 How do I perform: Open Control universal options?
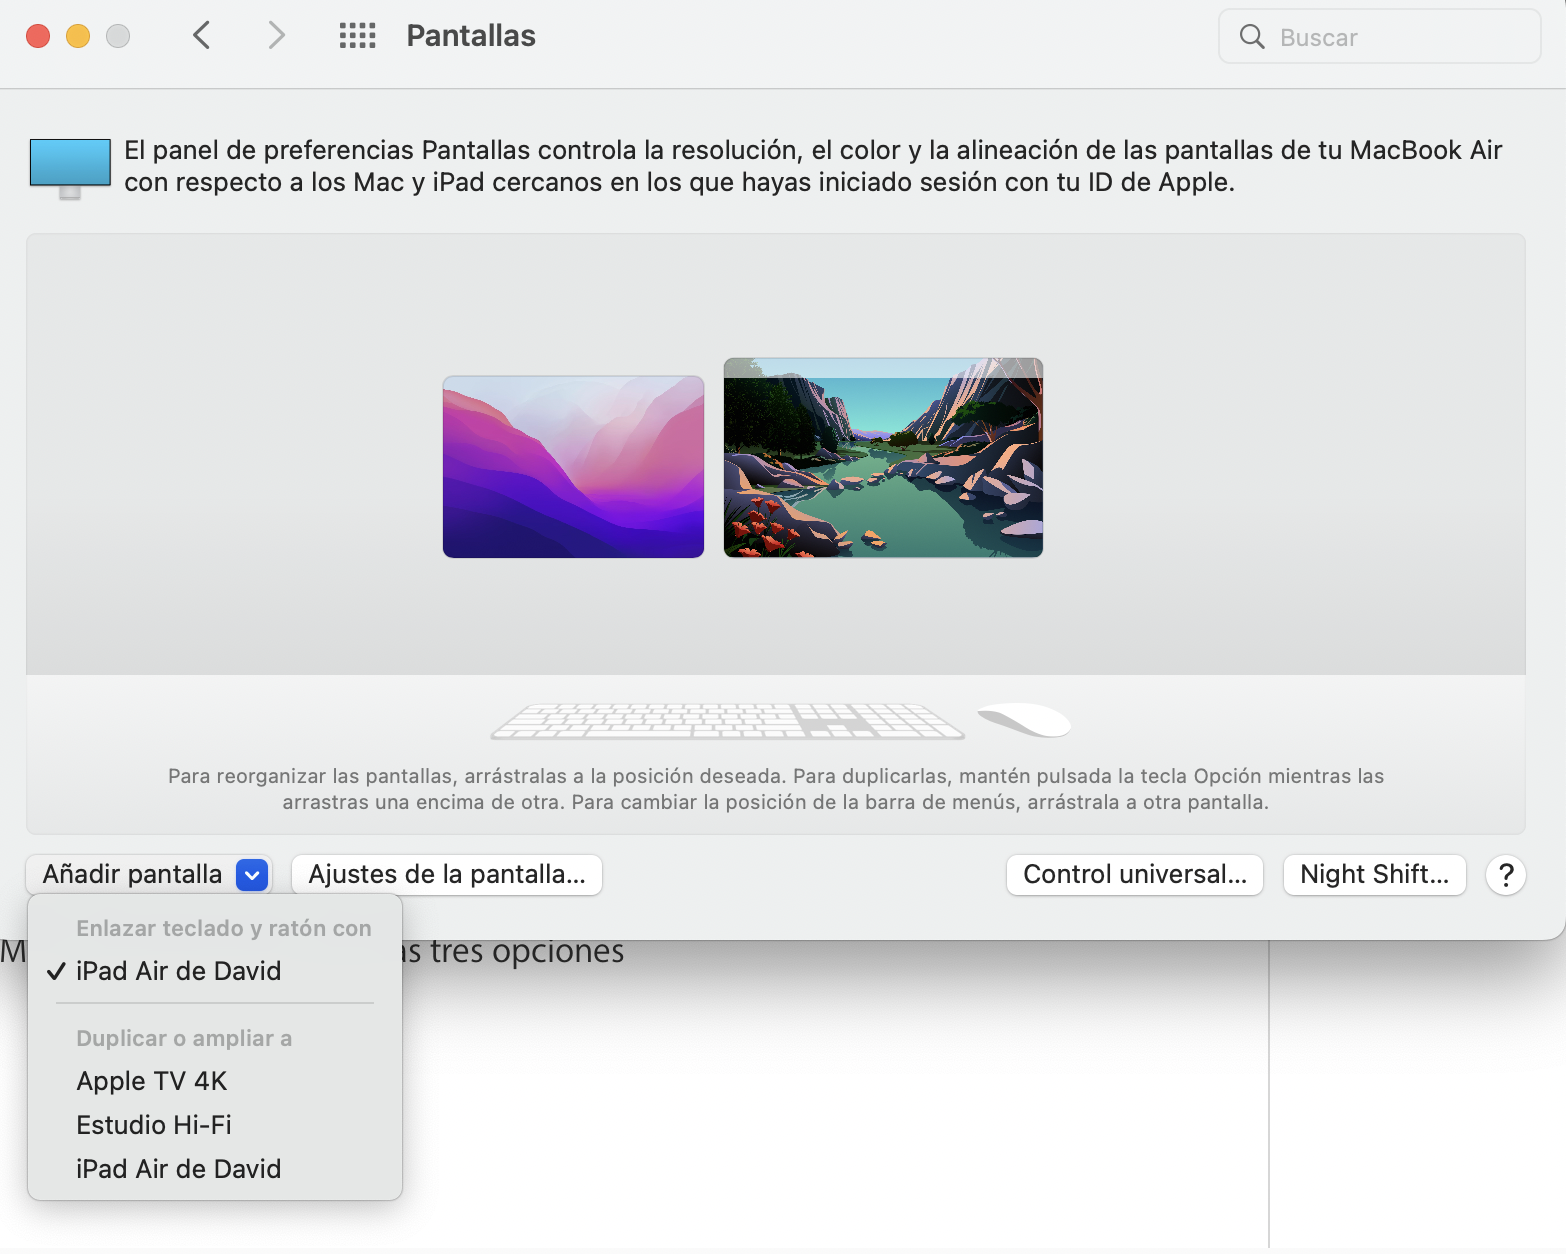click(x=1135, y=875)
